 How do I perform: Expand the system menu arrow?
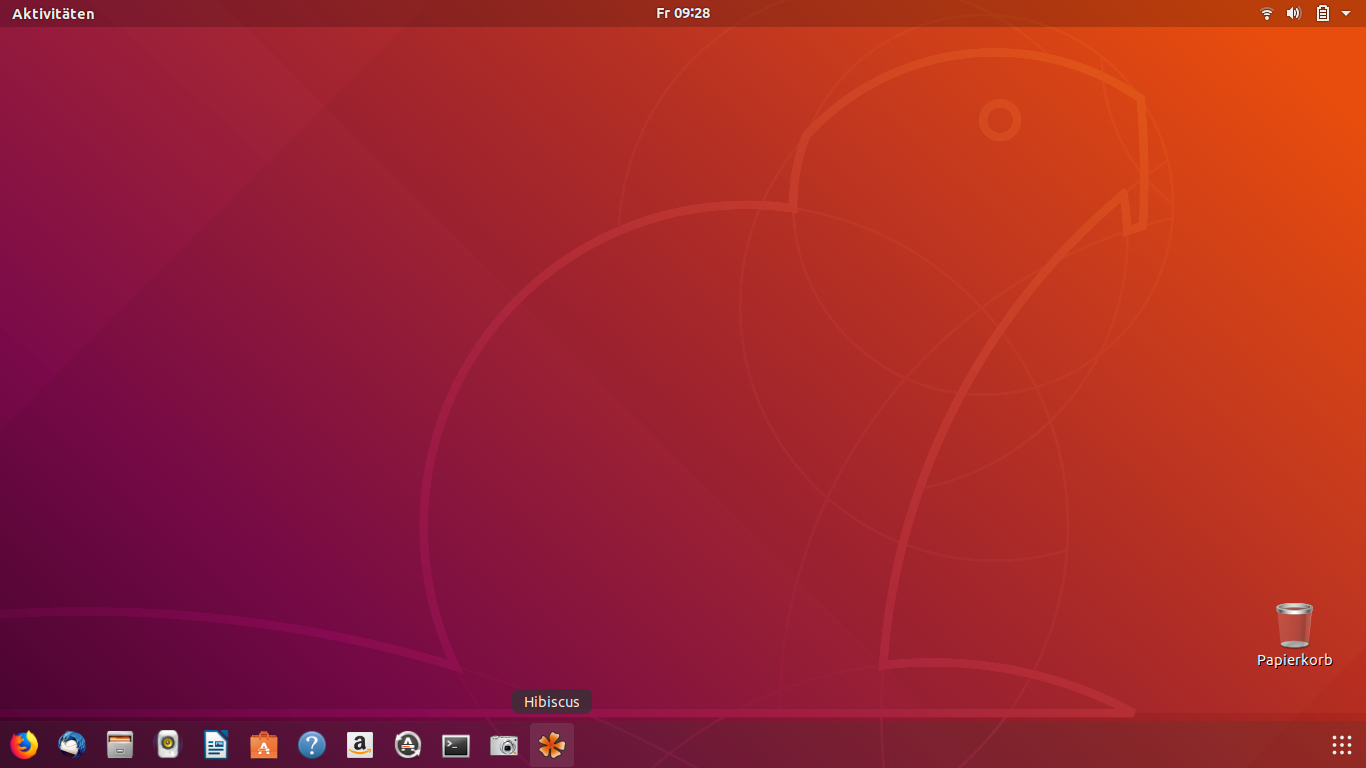point(1346,14)
